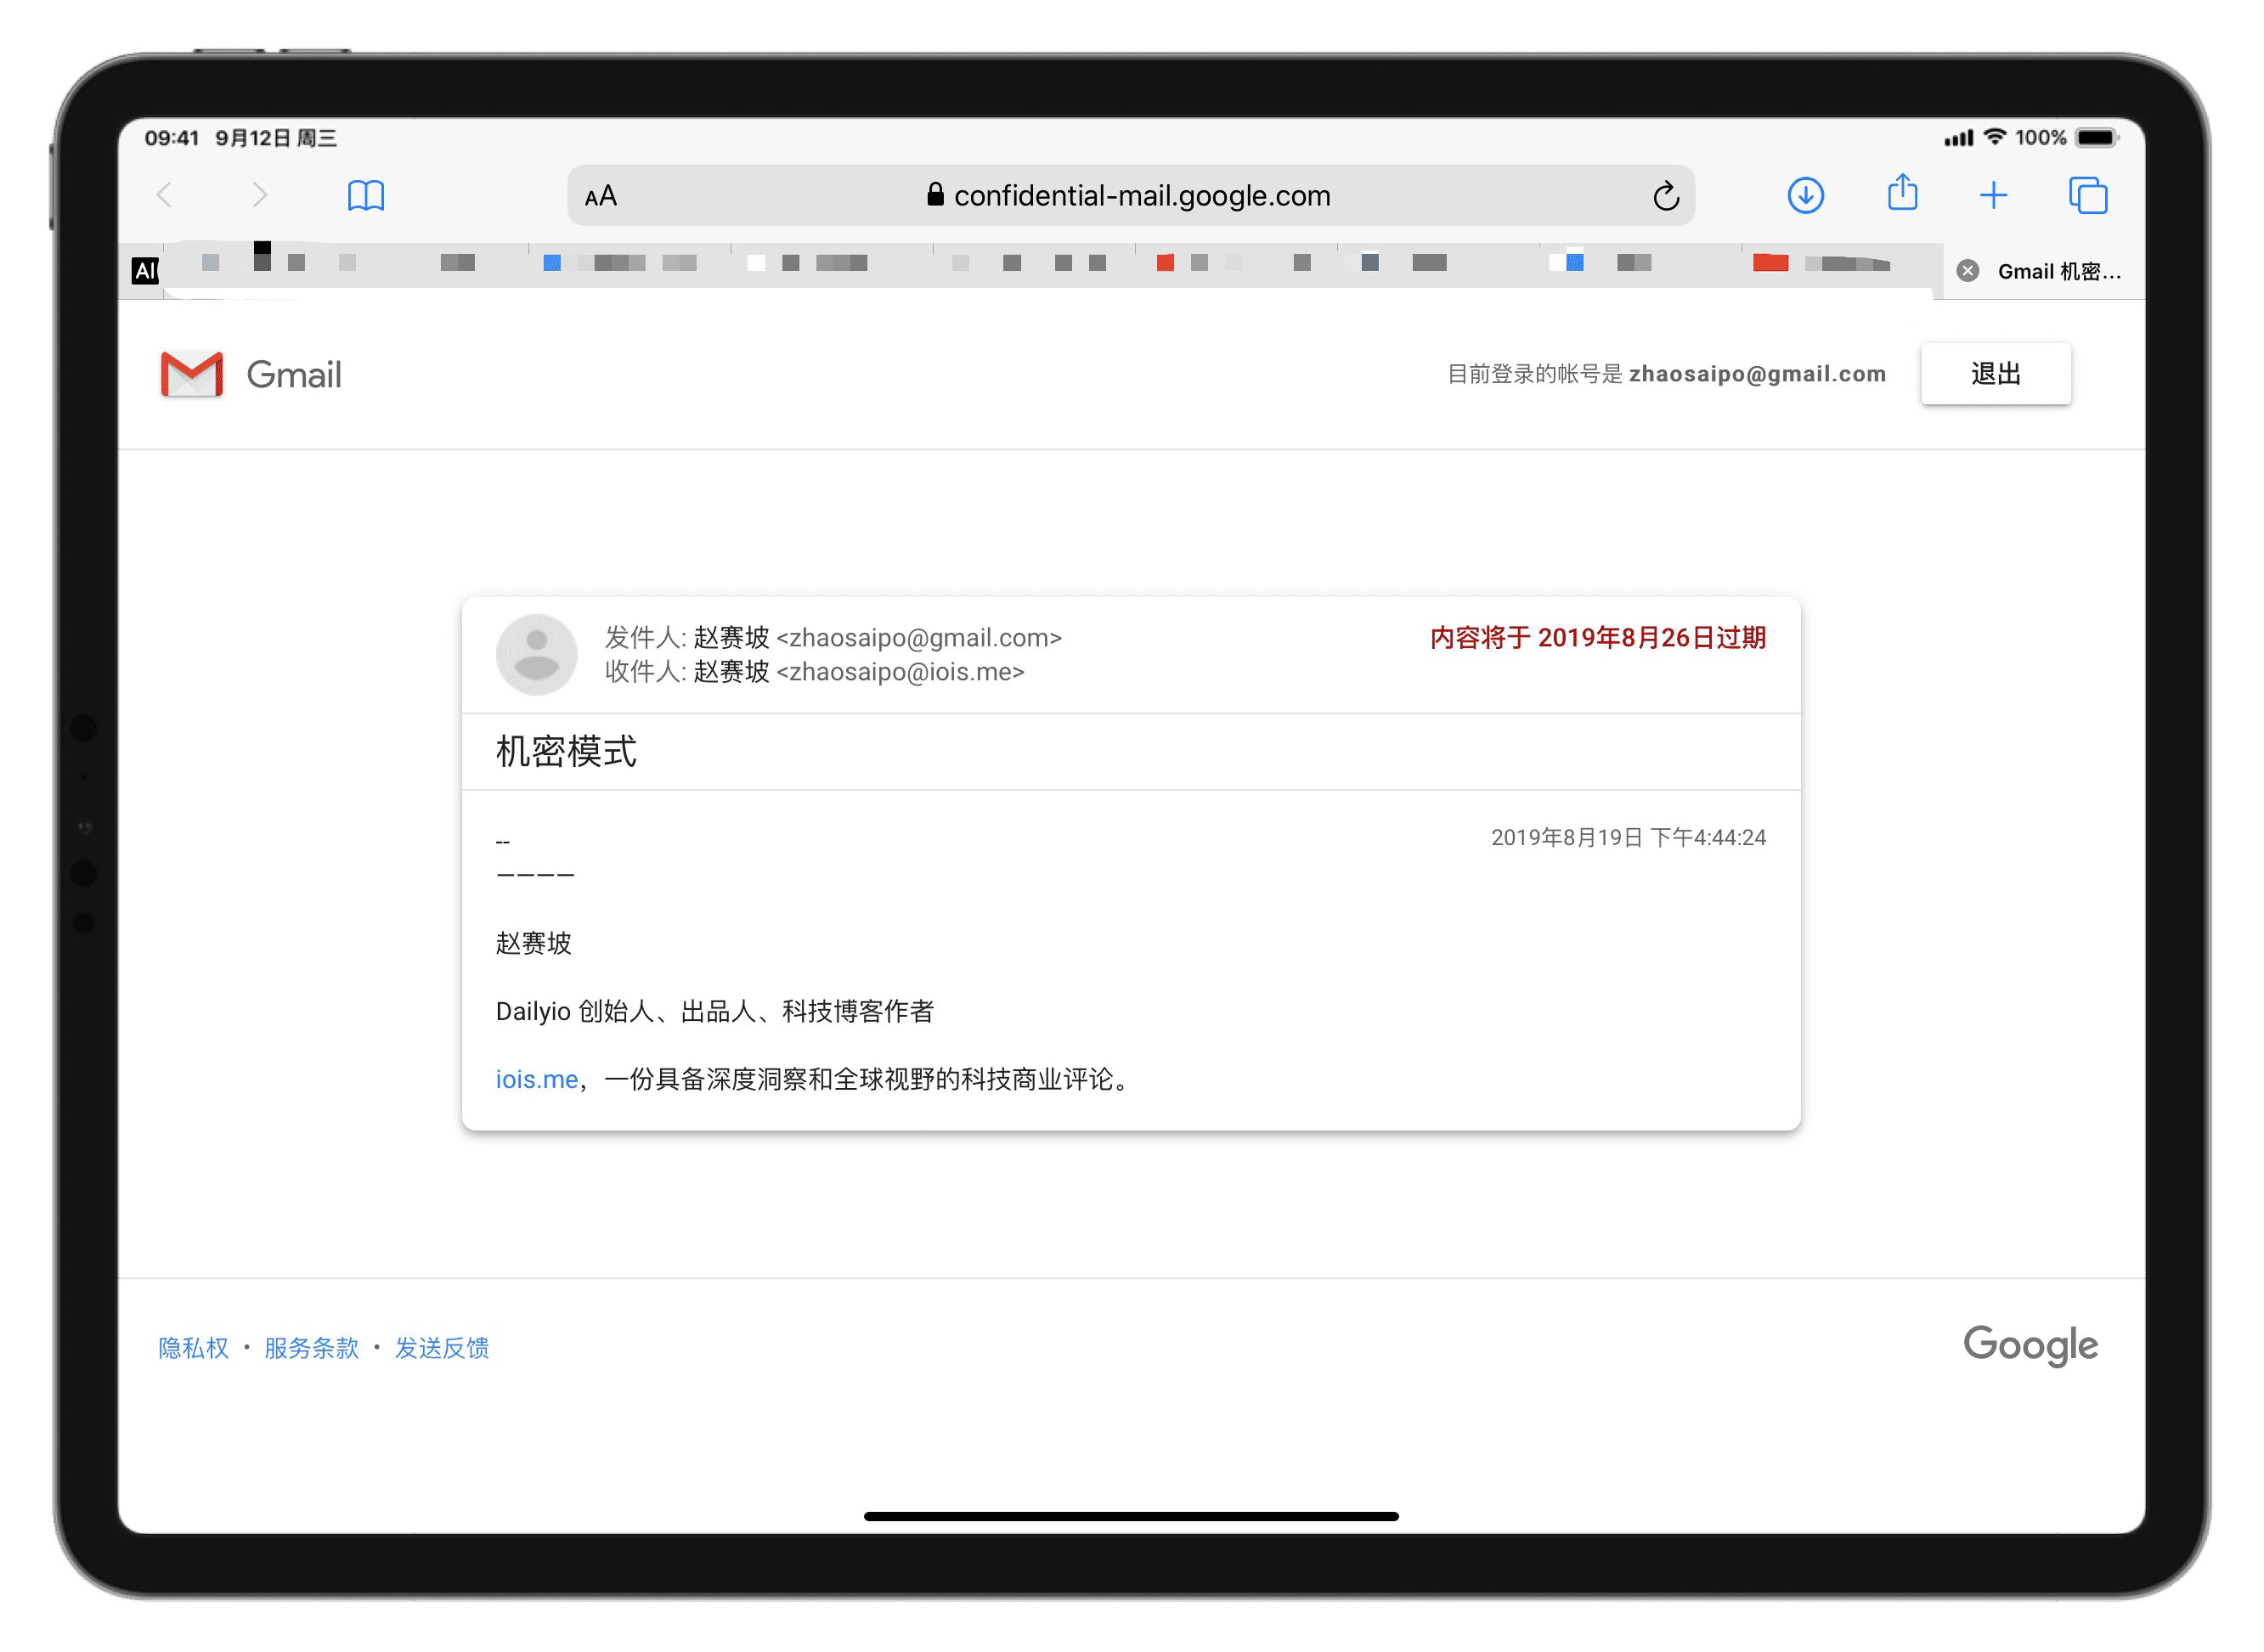Click the Dailyio 创始人 signature line

click(x=715, y=1012)
